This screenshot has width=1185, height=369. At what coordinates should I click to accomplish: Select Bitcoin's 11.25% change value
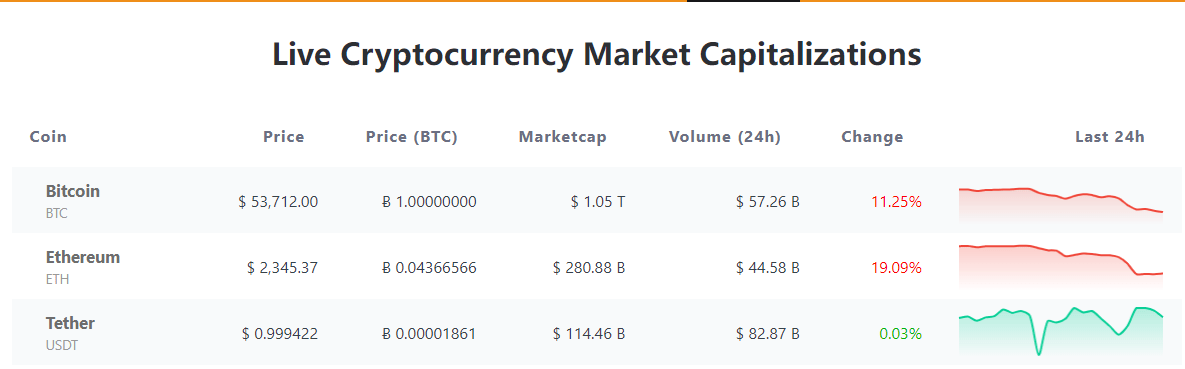click(896, 202)
